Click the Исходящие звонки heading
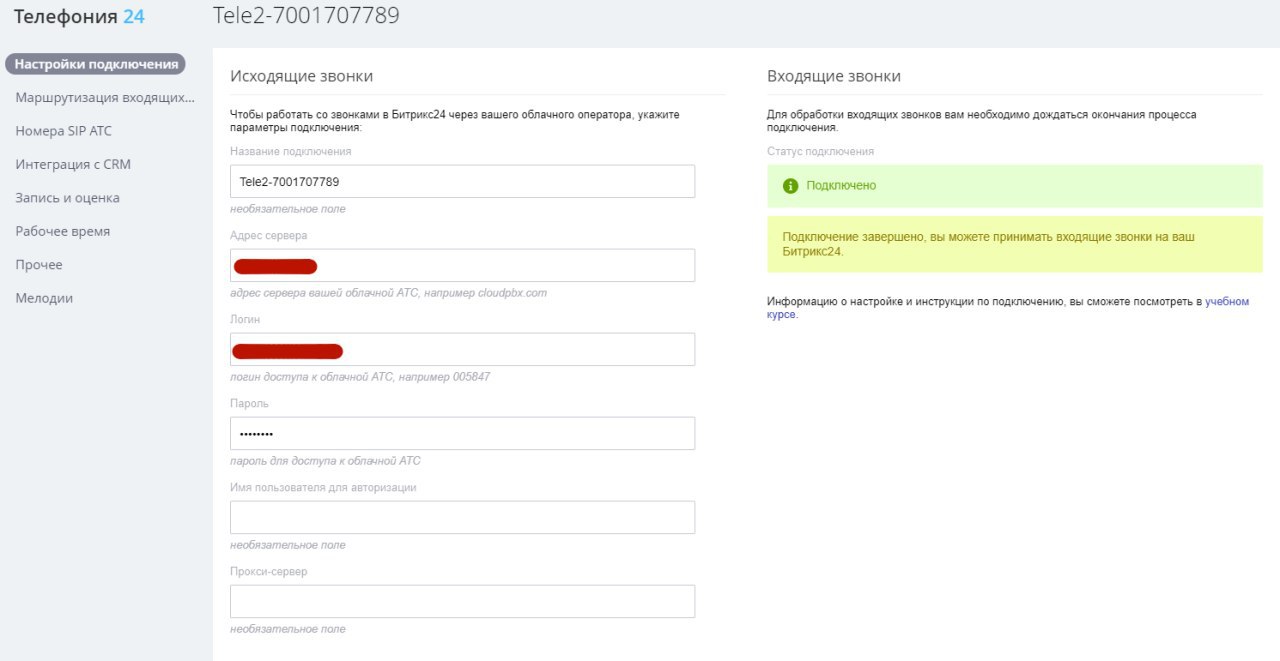This screenshot has height=661, width=1280. click(x=301, y=76)
